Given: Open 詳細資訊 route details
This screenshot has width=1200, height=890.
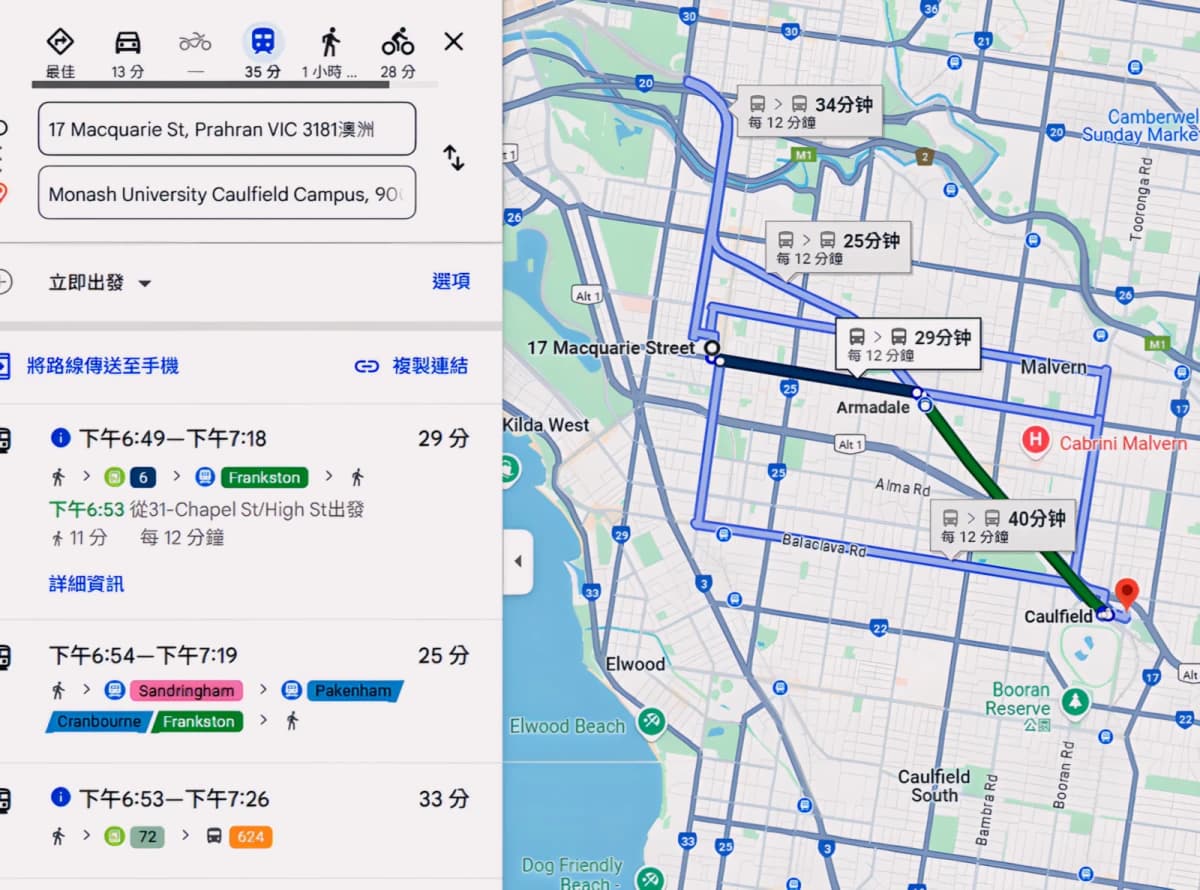Looking at the screenshot, I should (x=86, y=584).
